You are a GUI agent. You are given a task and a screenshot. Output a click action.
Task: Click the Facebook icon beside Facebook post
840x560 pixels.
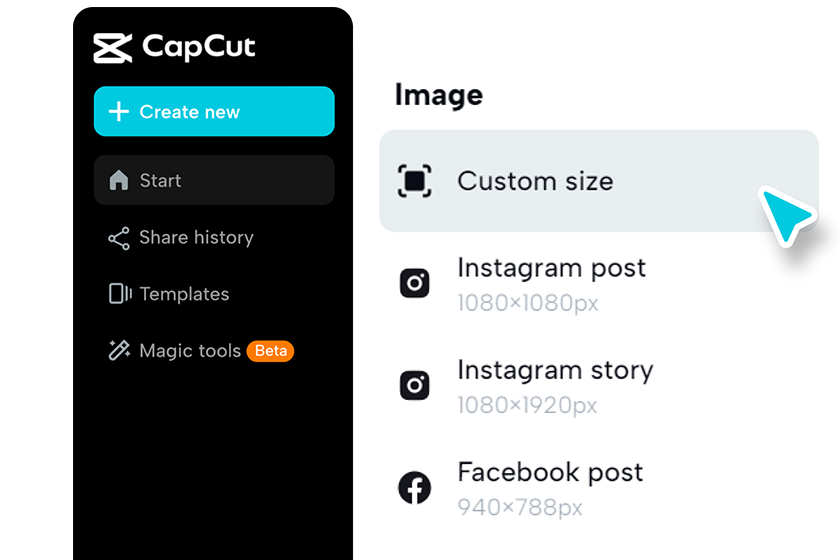click(415, 488)
